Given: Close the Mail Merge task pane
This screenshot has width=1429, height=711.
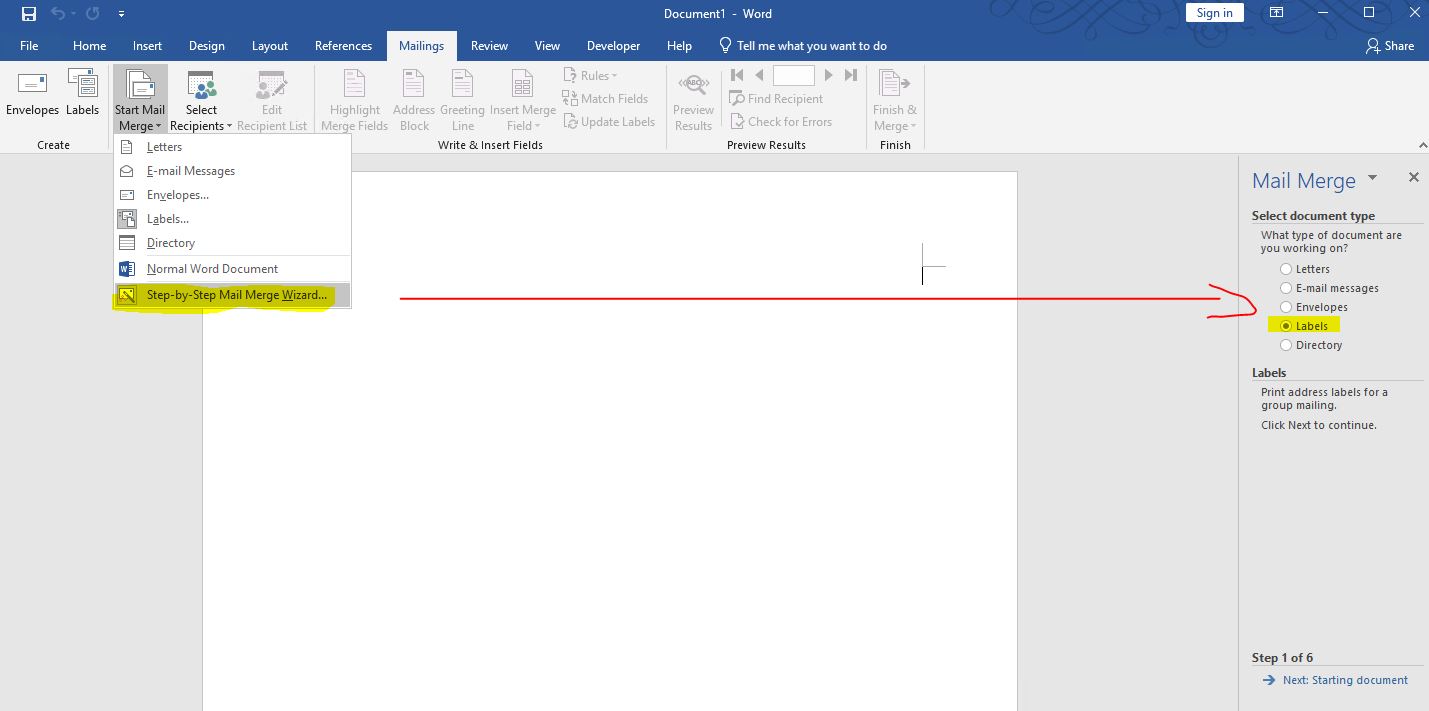Looking at the screenshot, I should [x=1413, y=177].
